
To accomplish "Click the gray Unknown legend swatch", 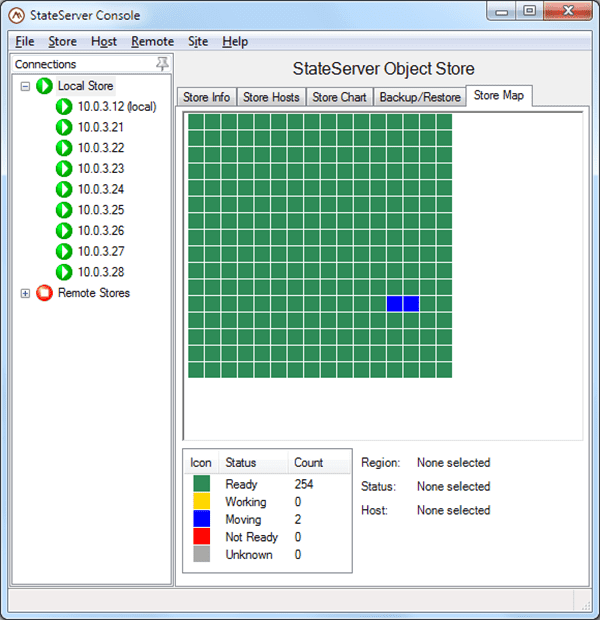I will [202, 554].
